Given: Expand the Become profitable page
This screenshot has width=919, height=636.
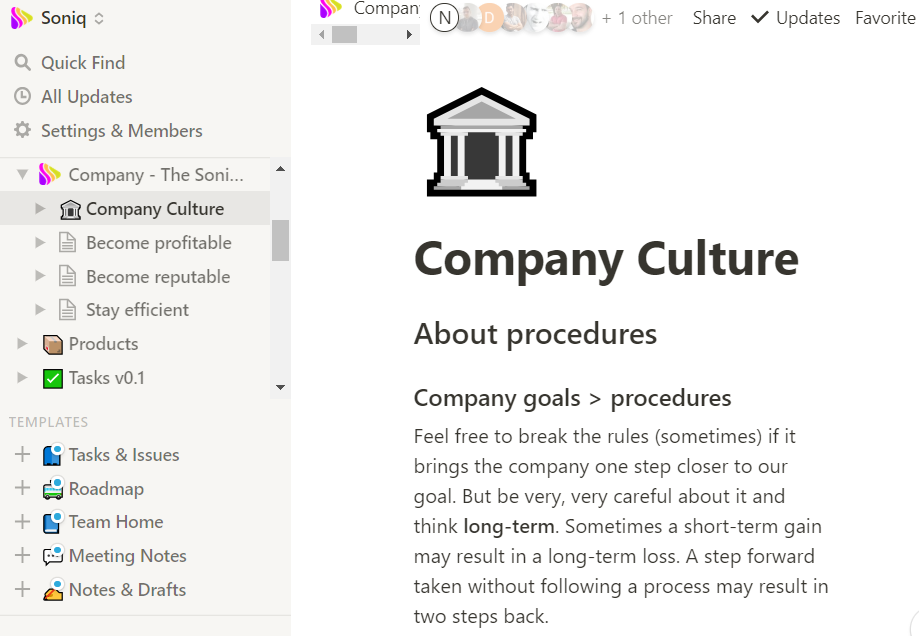Looking at the screenshot, I should pyautogui.click(x=40, y=243).
